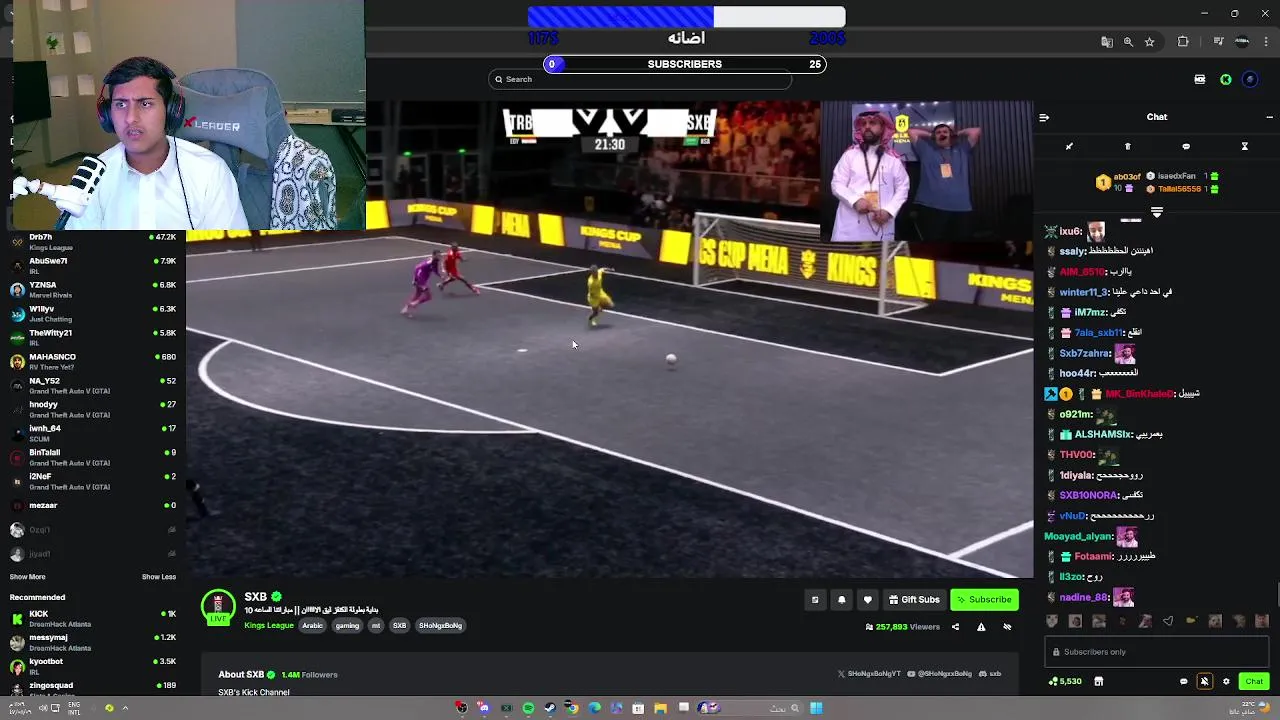The image size is (1280, 720).
Task: Open browser media controls icon
Action: tap(1218, 42)
